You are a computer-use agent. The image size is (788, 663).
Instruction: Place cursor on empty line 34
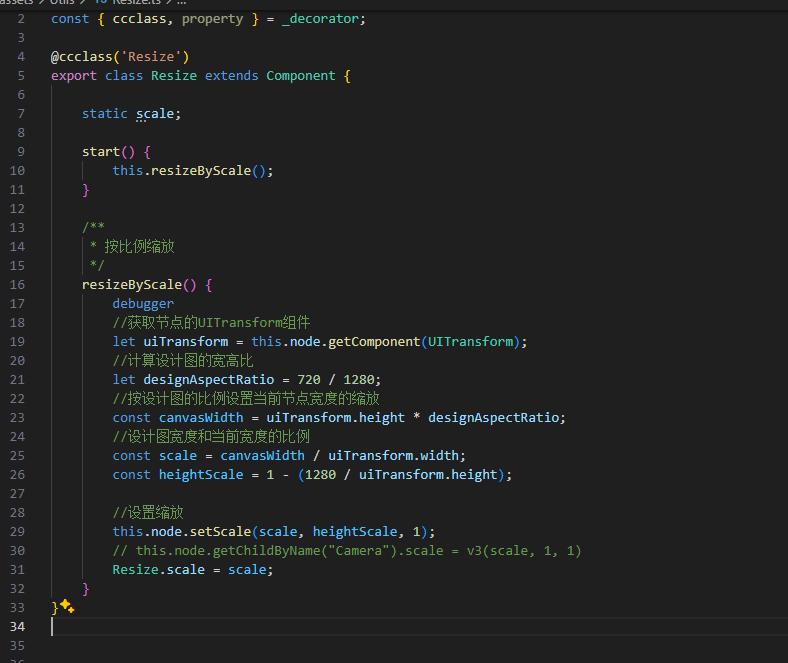pos(419,627)
